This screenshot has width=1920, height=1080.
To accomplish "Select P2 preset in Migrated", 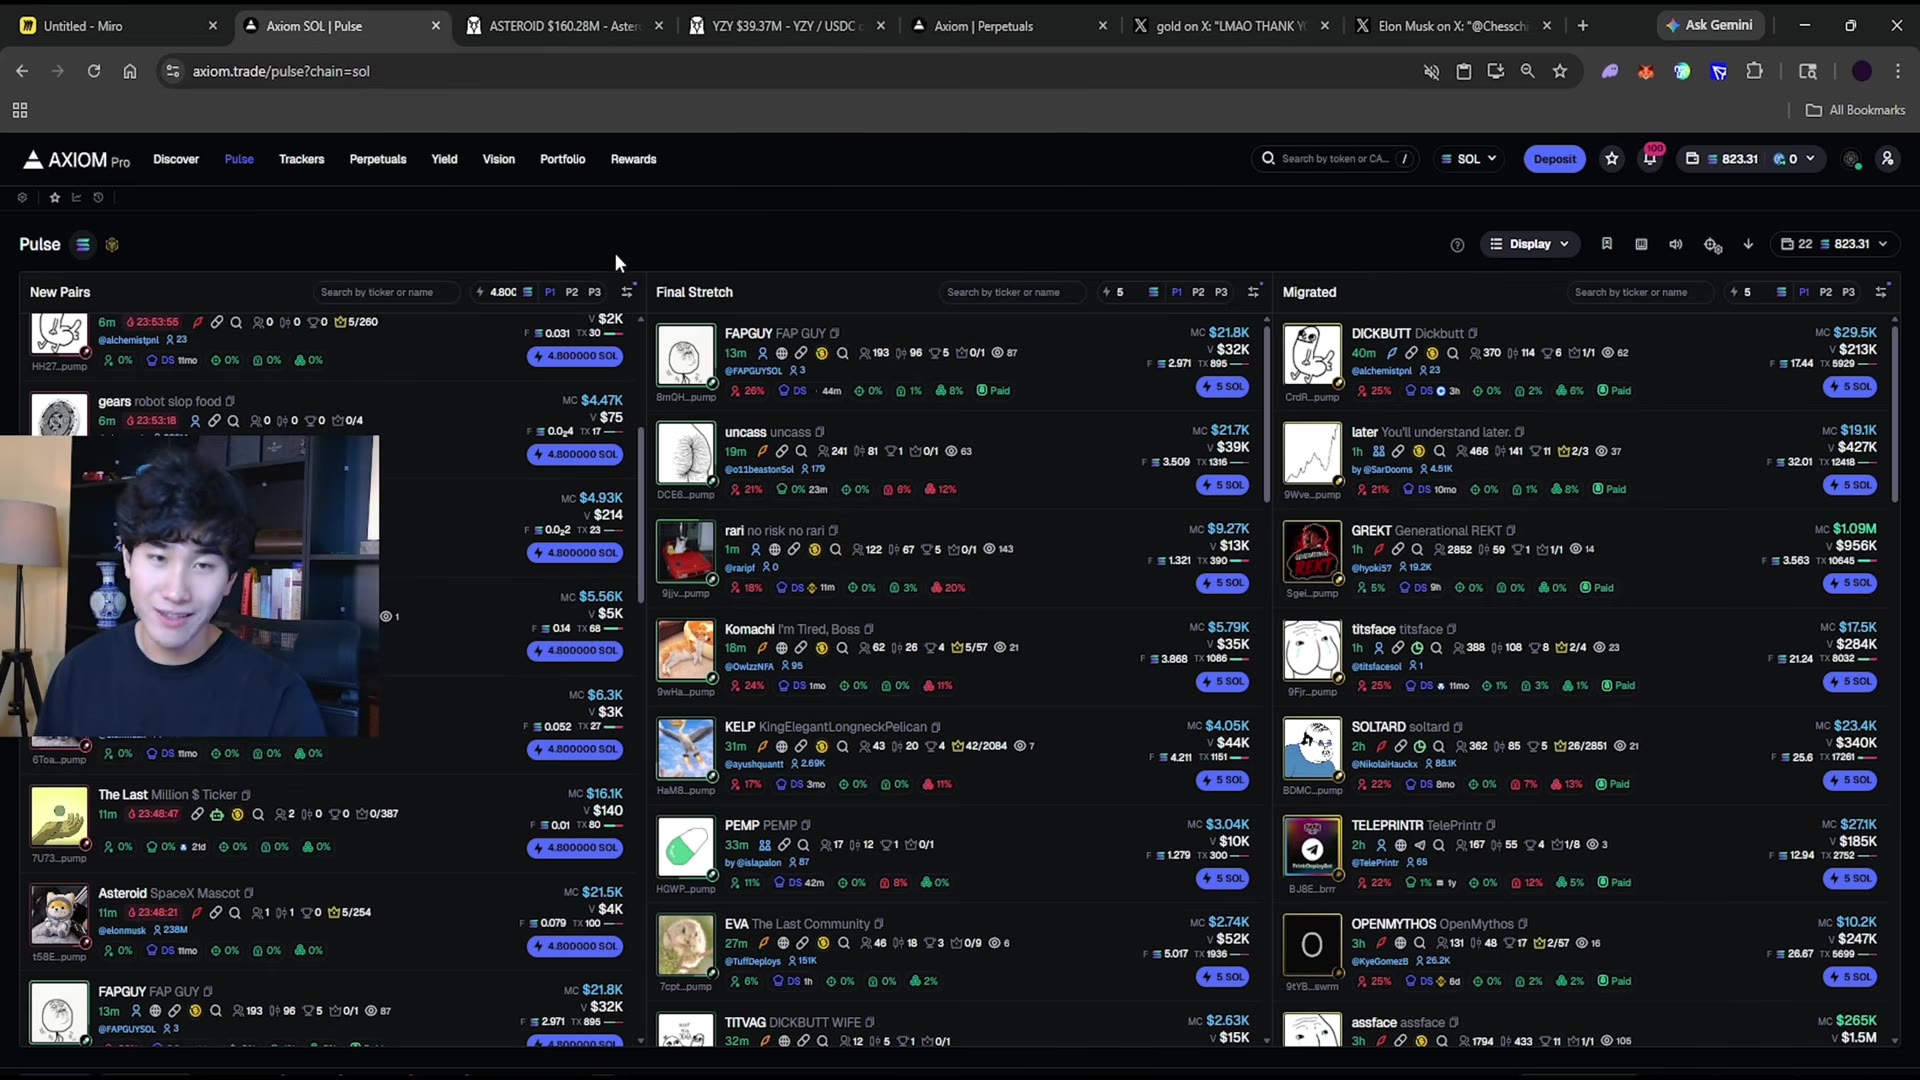I will coord(1826,292).
